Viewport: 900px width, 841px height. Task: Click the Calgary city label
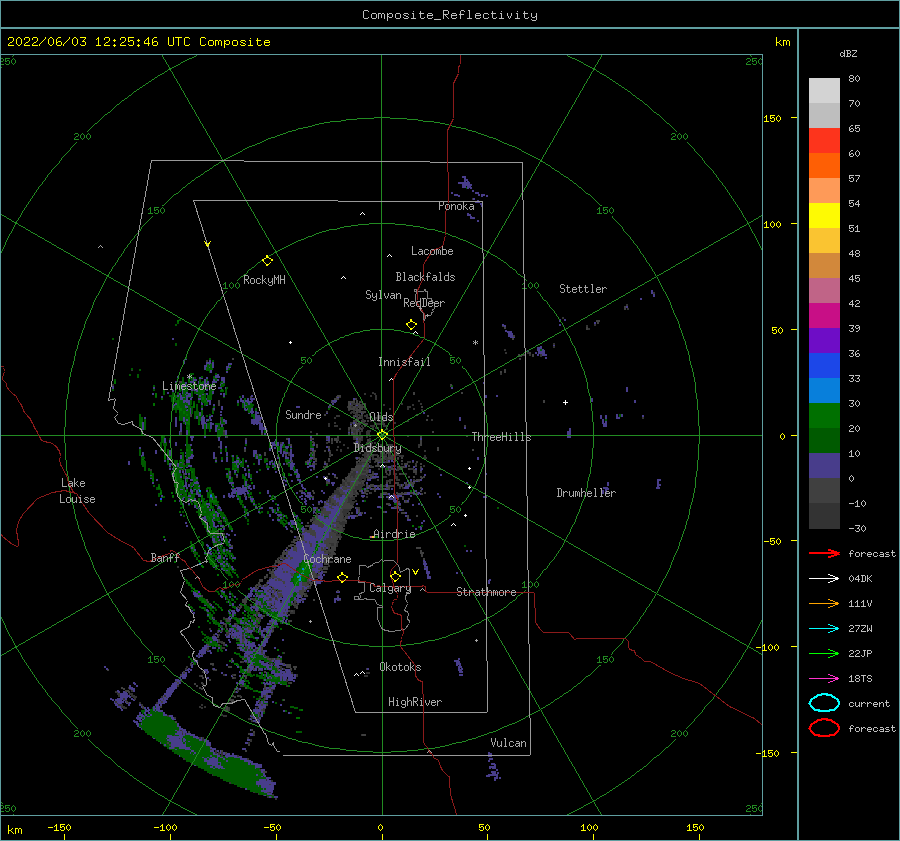point(390,588)
